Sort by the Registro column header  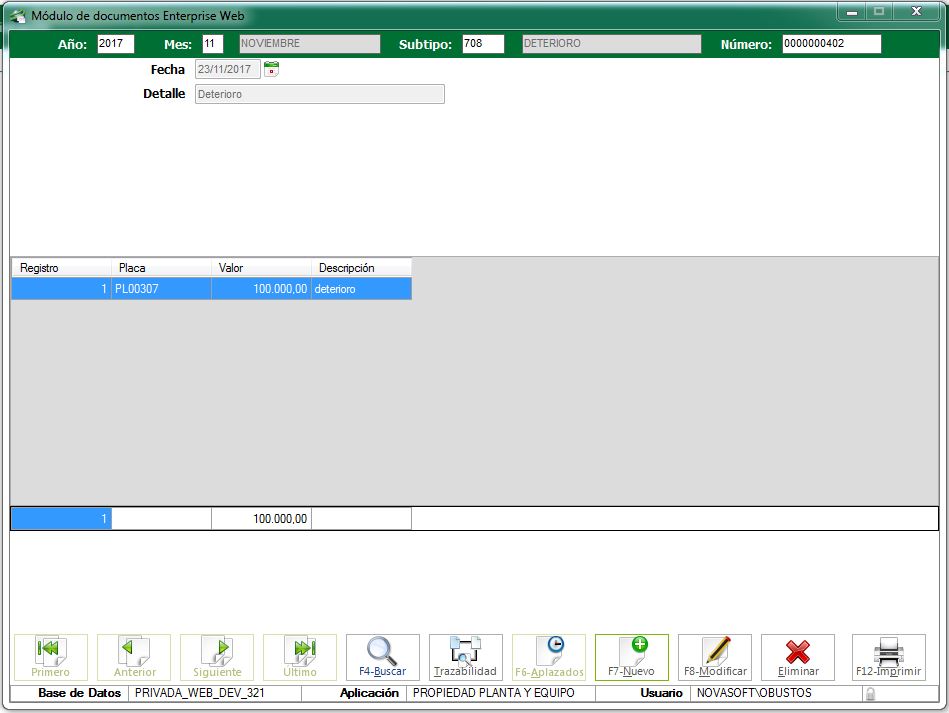(x=61, y=268)
